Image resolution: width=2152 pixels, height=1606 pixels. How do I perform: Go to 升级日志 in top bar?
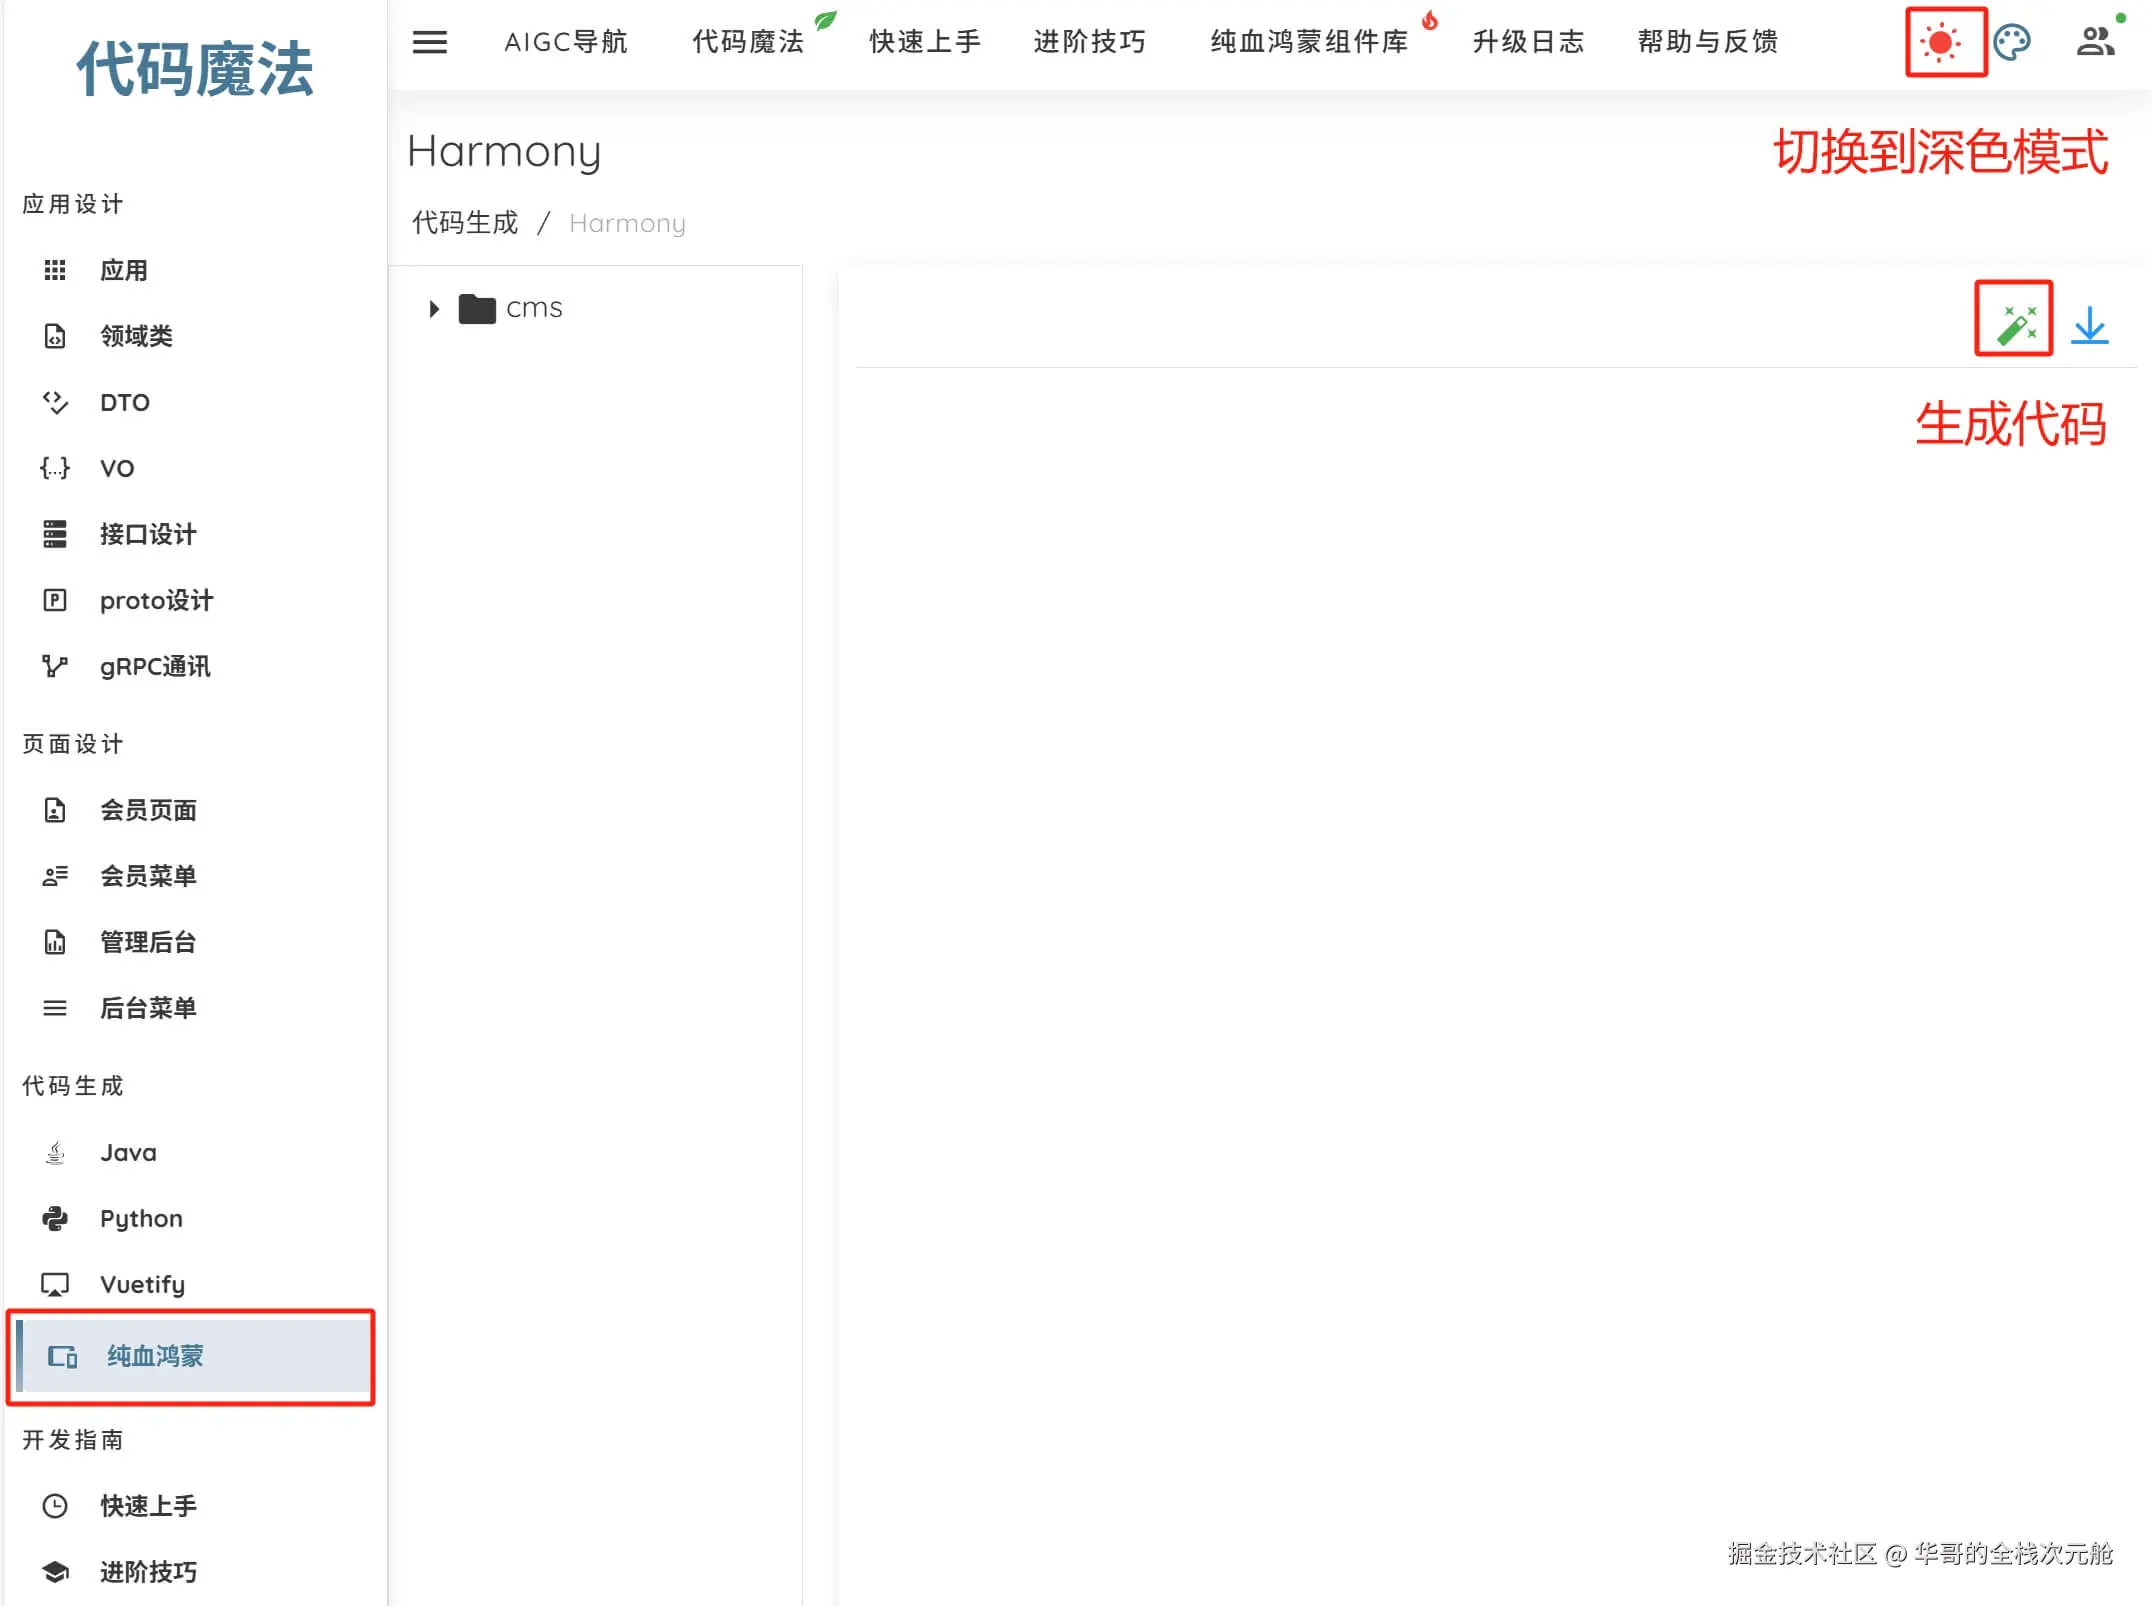click(x=1528, y=42)
